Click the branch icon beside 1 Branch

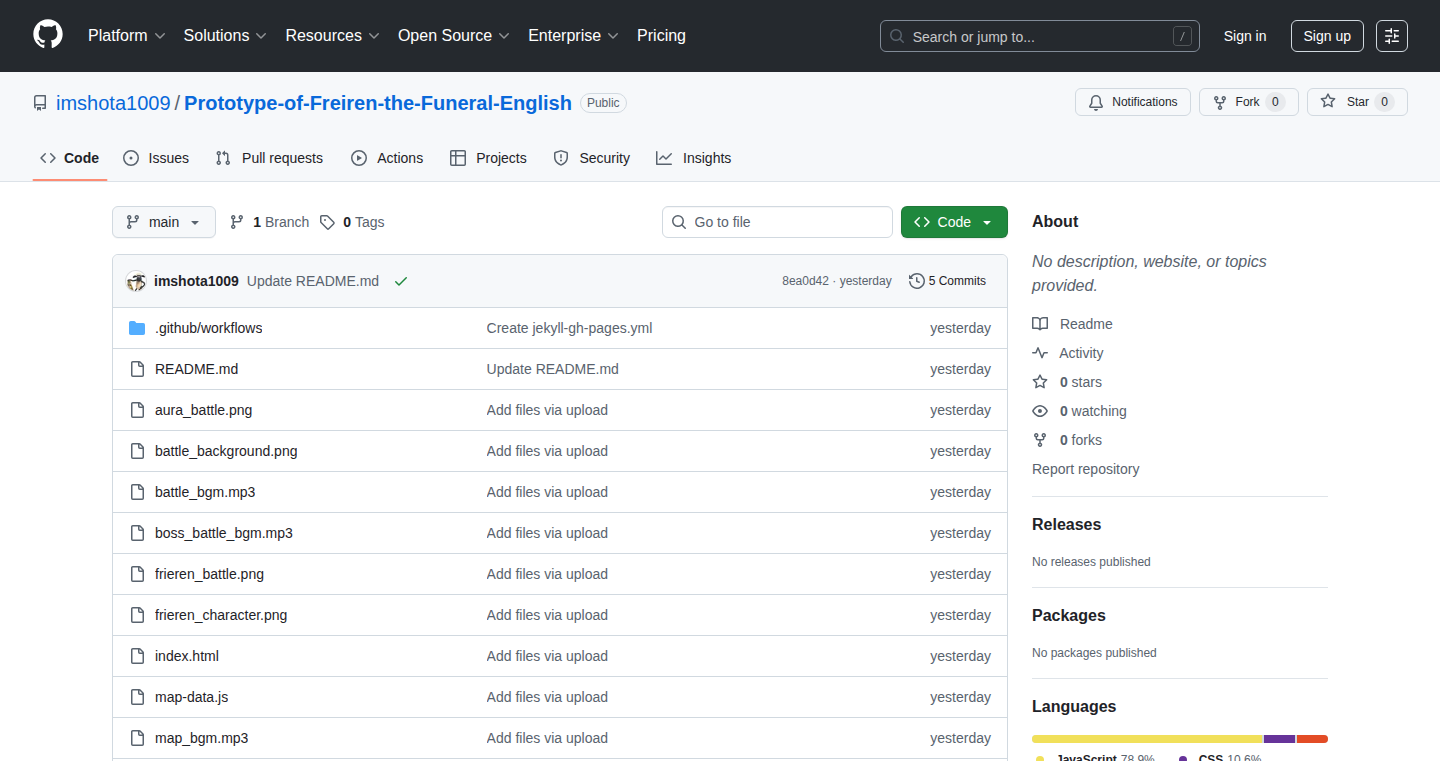tap(237, 222)
